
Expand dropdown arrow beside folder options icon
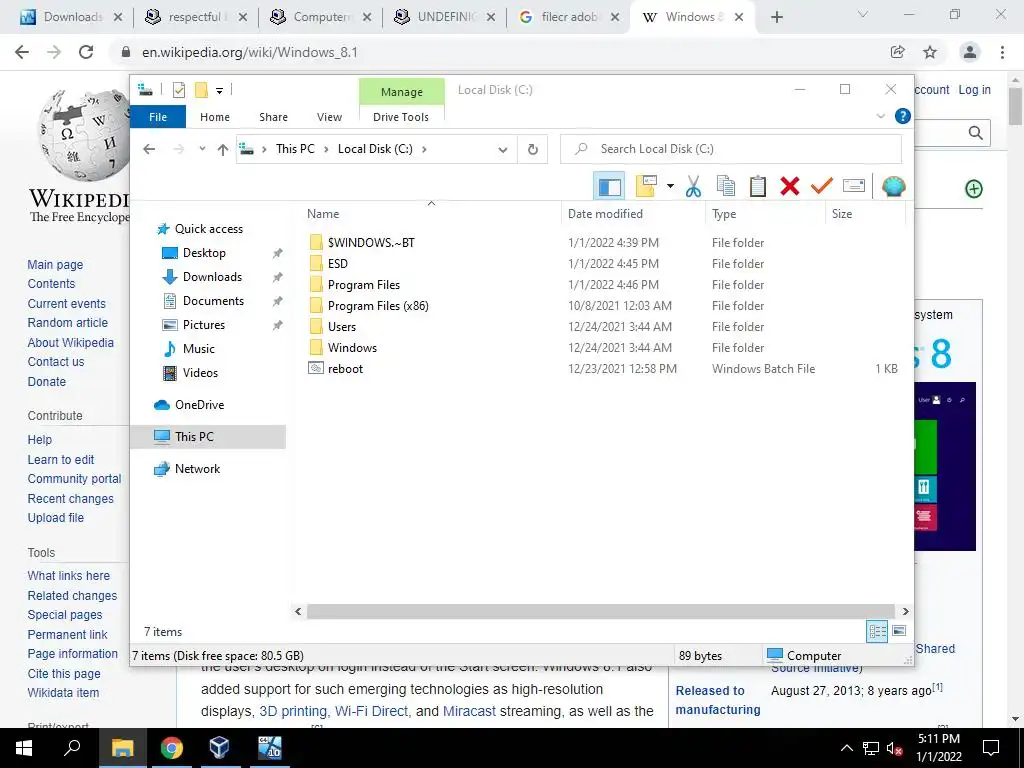click(670, 187)
